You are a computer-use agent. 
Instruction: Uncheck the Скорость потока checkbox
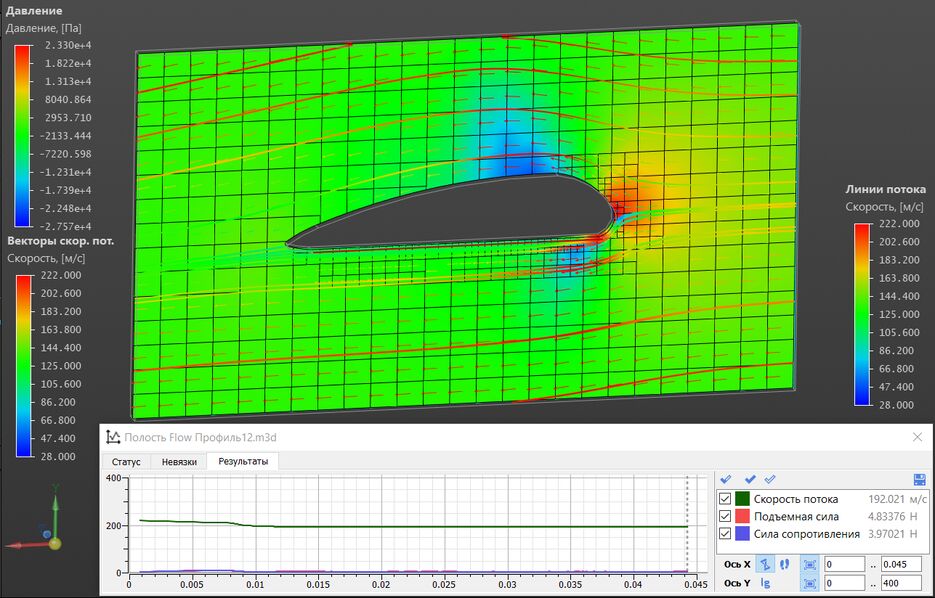(x=726, y=499)
